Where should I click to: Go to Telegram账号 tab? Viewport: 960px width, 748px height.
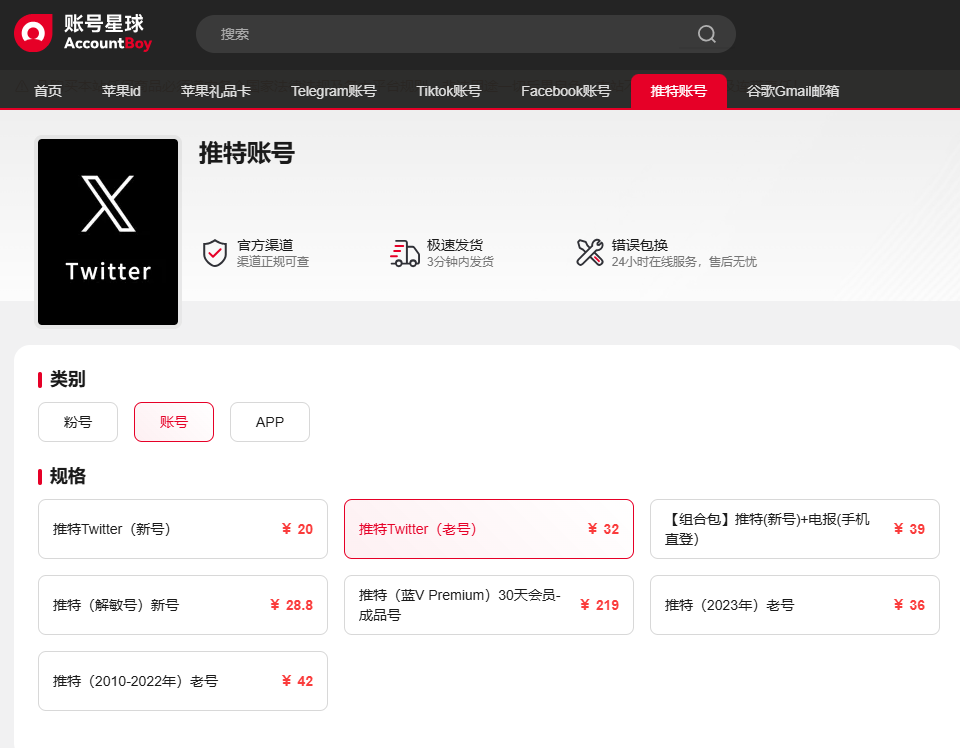tap(333, 91)
